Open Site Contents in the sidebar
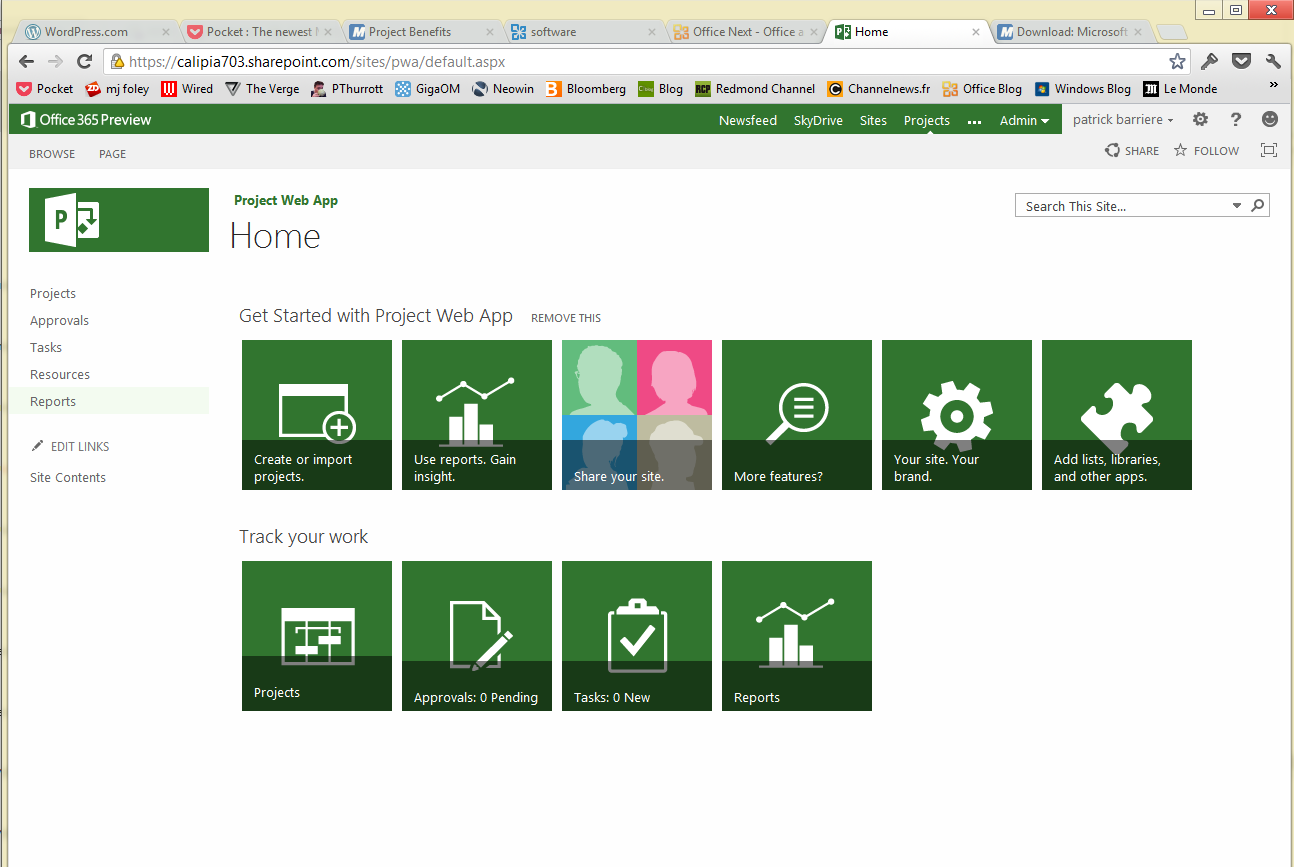1294x867 pixels. point(68,478)
